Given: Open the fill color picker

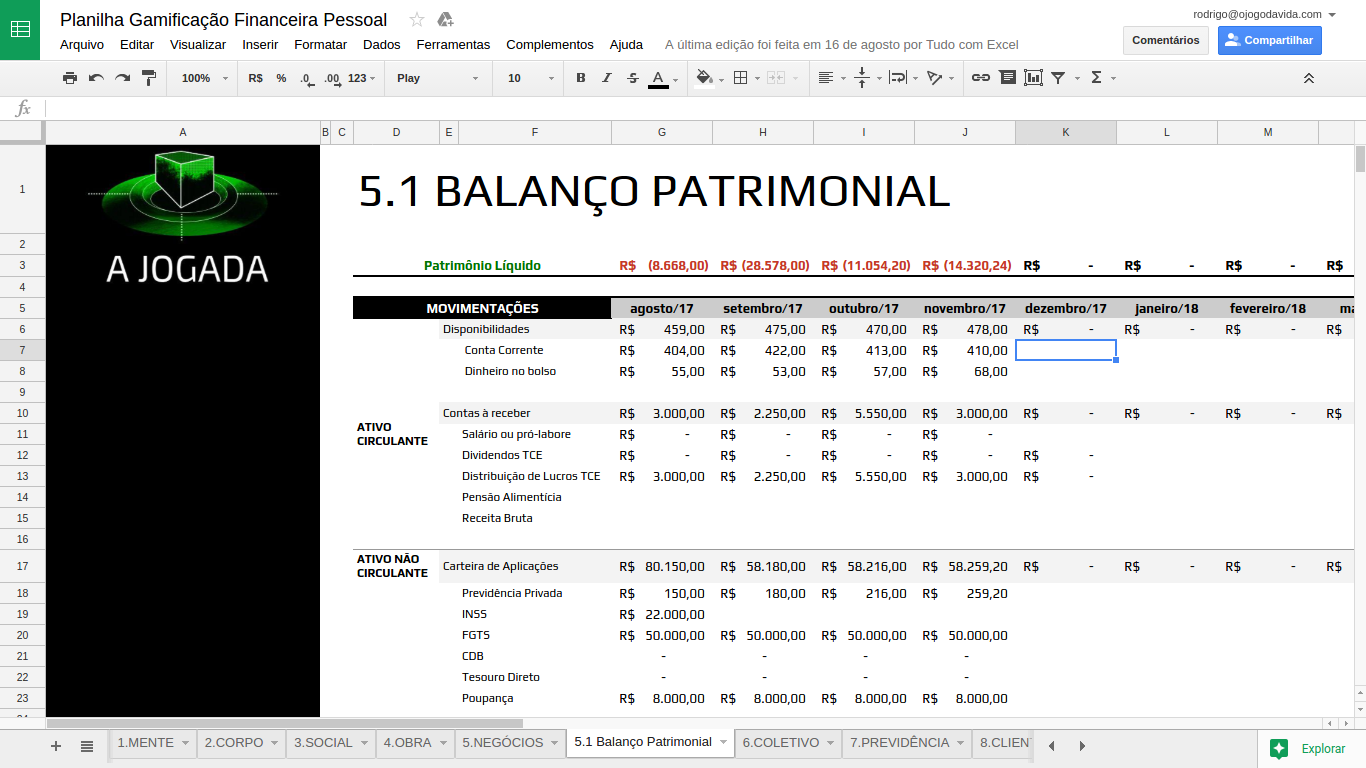Looking at the screenshot, I should coord(704,78).
